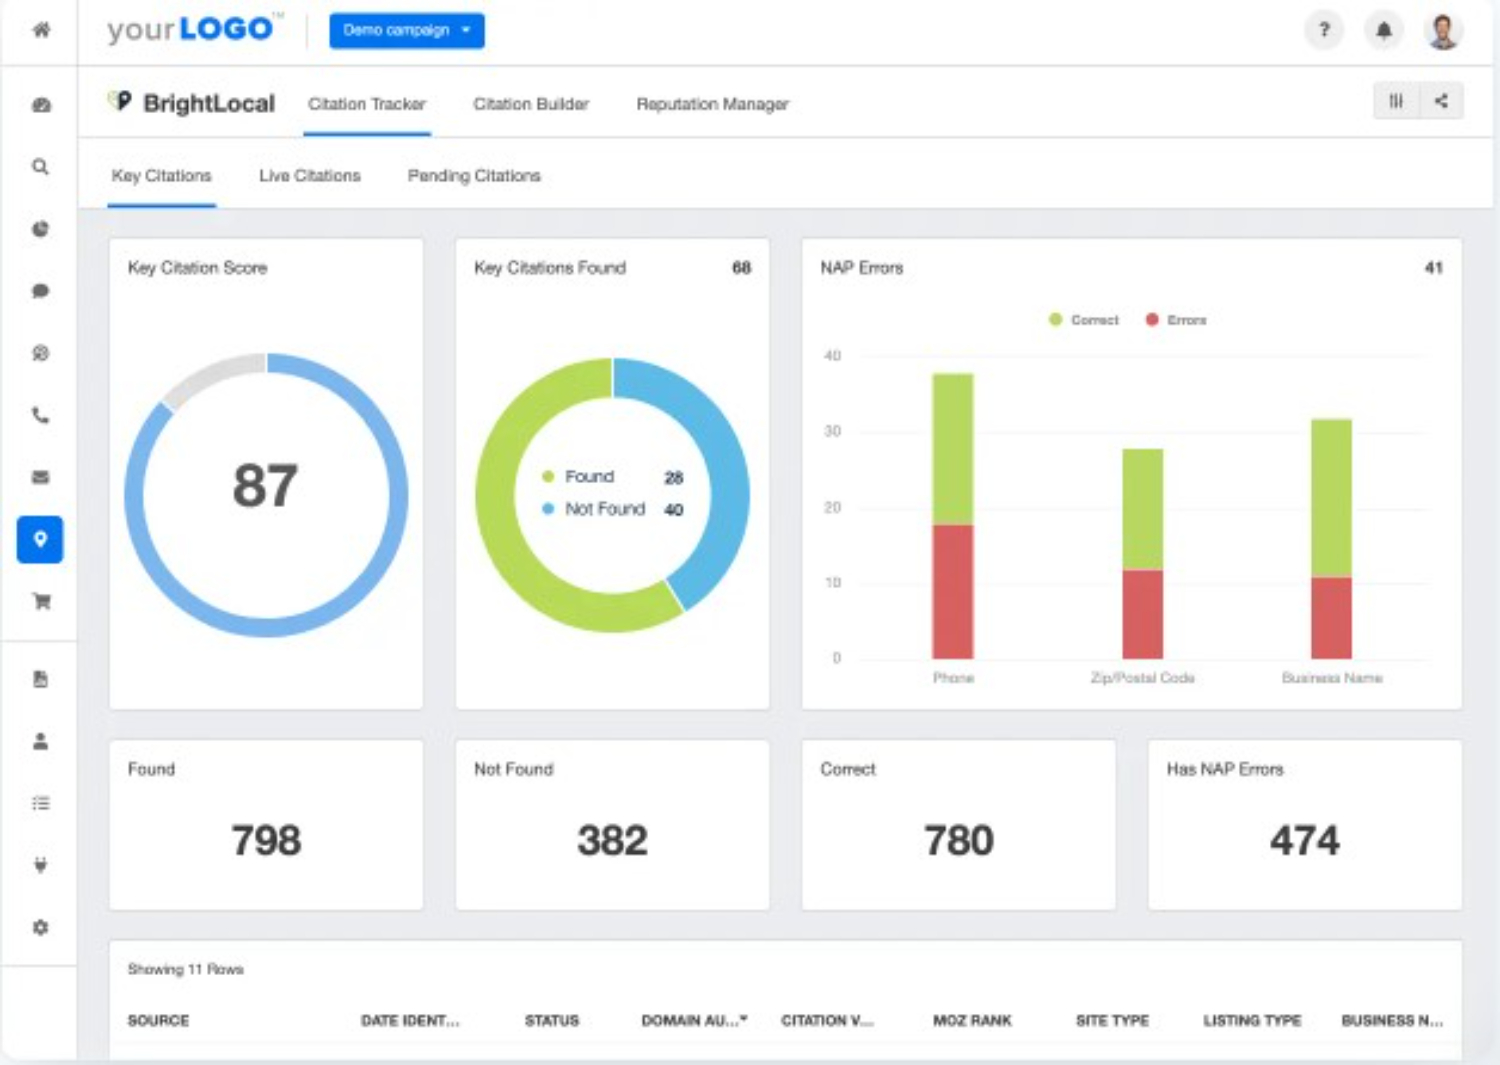Open the settings gear sidebar icon

click(x=40, y=927)
